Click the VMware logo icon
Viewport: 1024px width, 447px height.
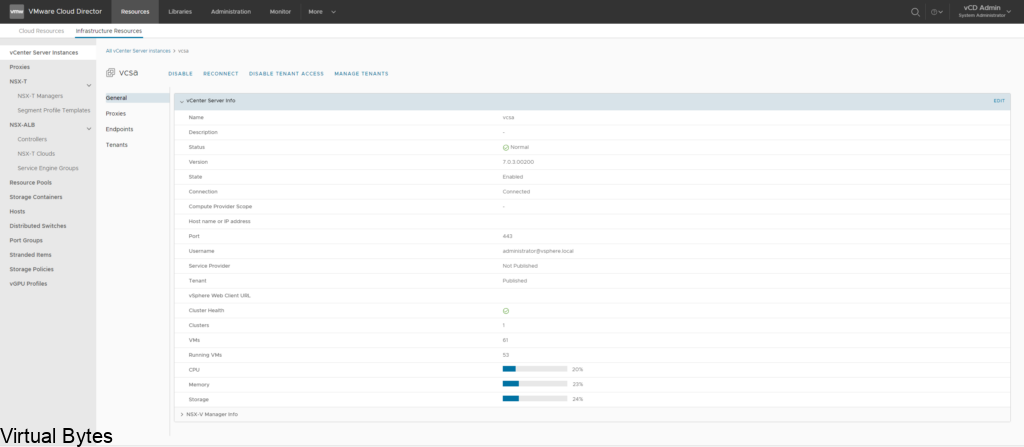(x=17, y=11)
